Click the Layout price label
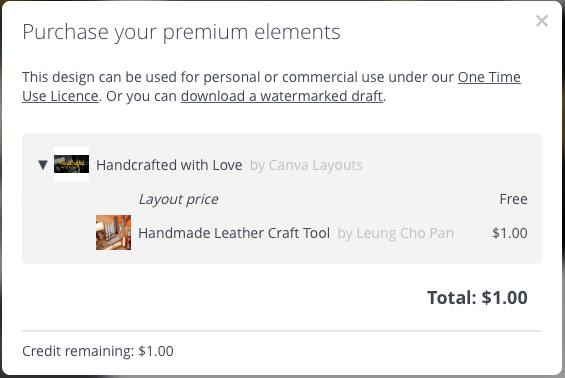 178,199
